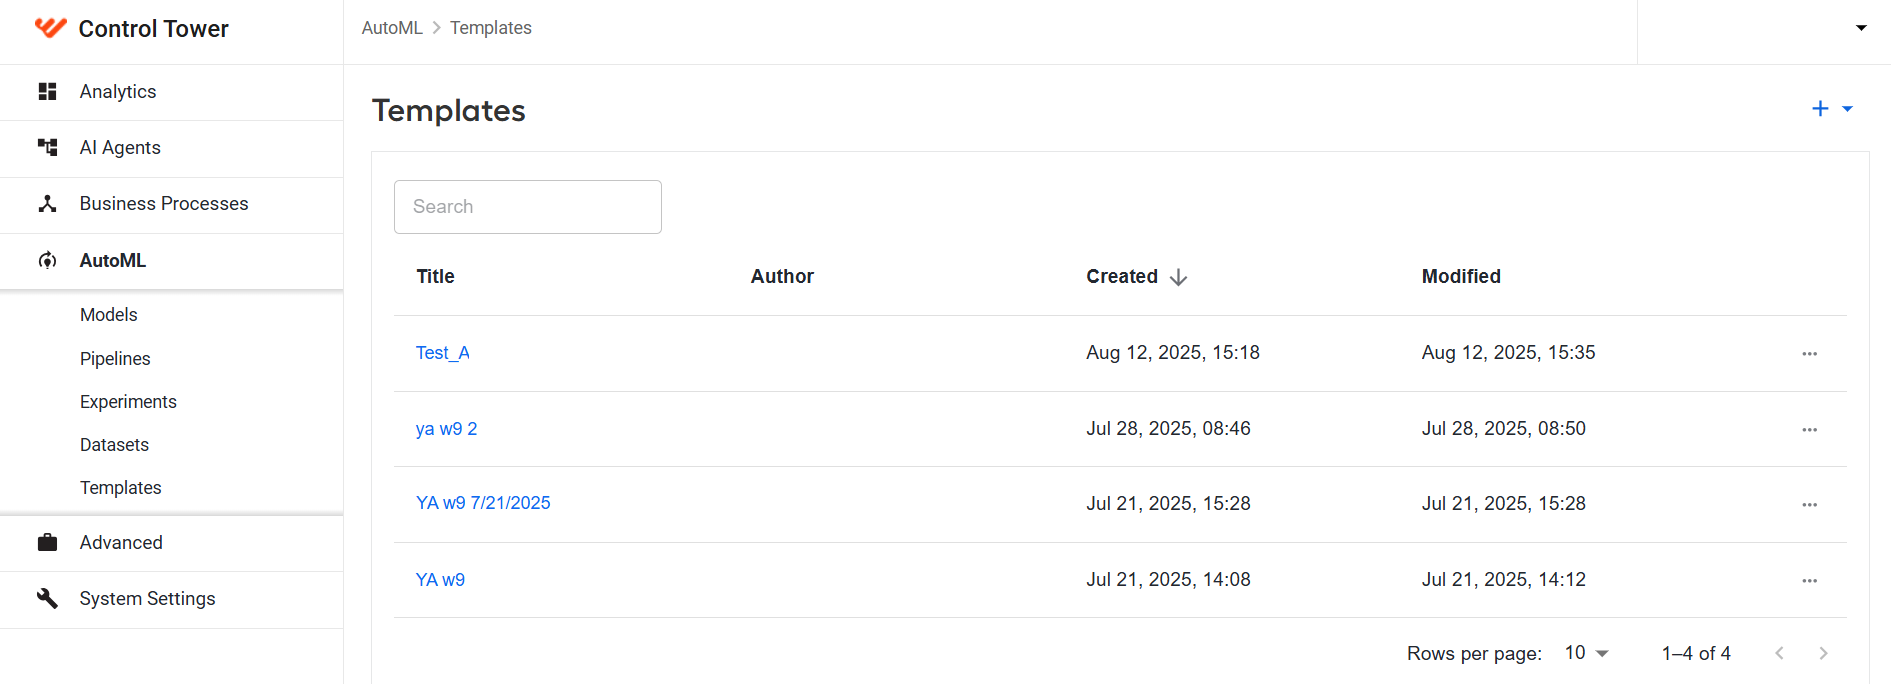Image resolution: width=1891 pixels, height=684 pixels.
Task: Click the Business Processes icon
Action: click(47, 204)
